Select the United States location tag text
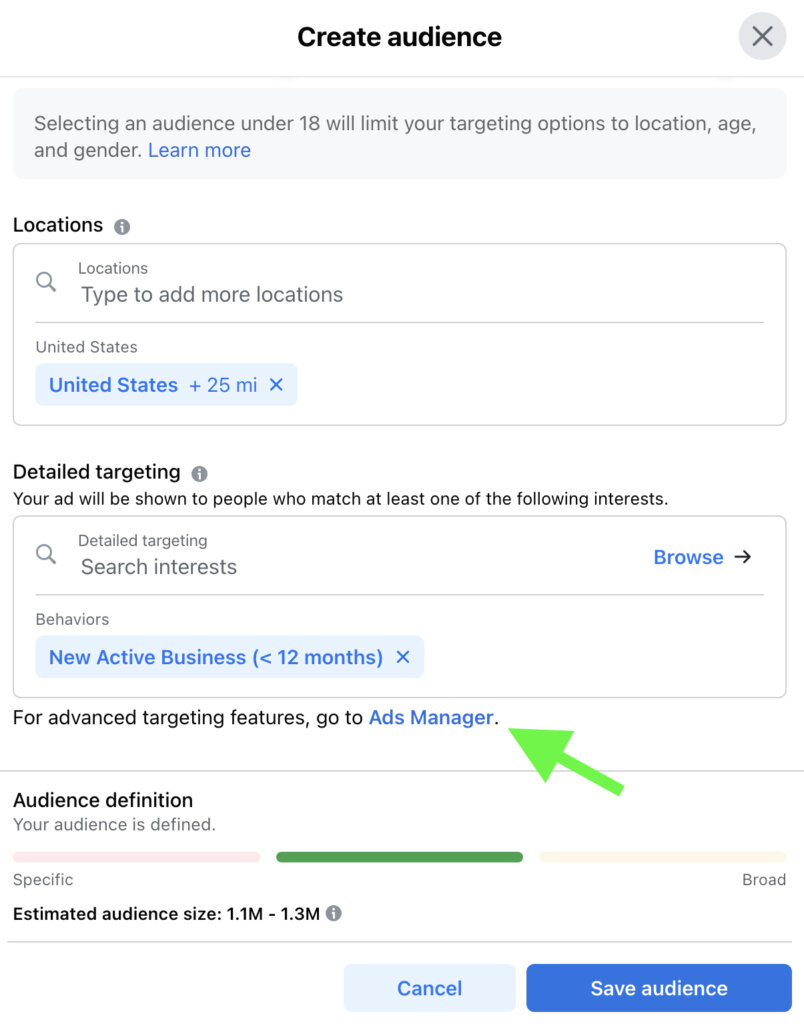 tap(111, 384)
